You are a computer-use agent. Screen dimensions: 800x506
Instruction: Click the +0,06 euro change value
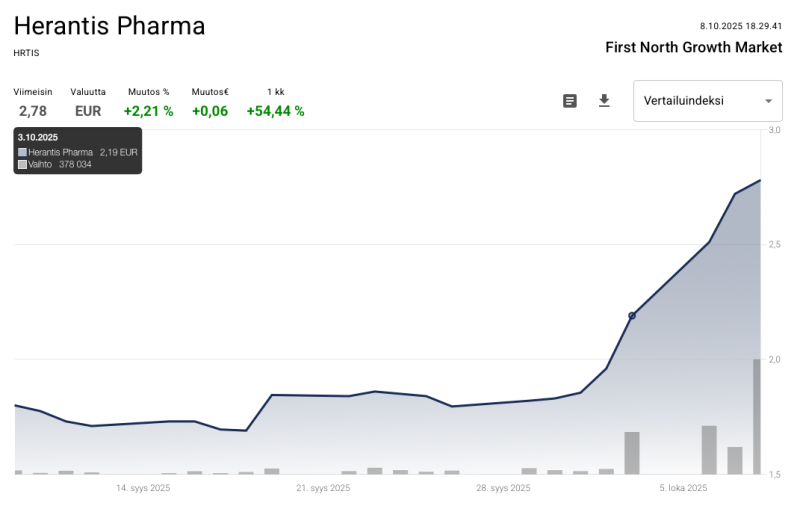click(210, 111)
